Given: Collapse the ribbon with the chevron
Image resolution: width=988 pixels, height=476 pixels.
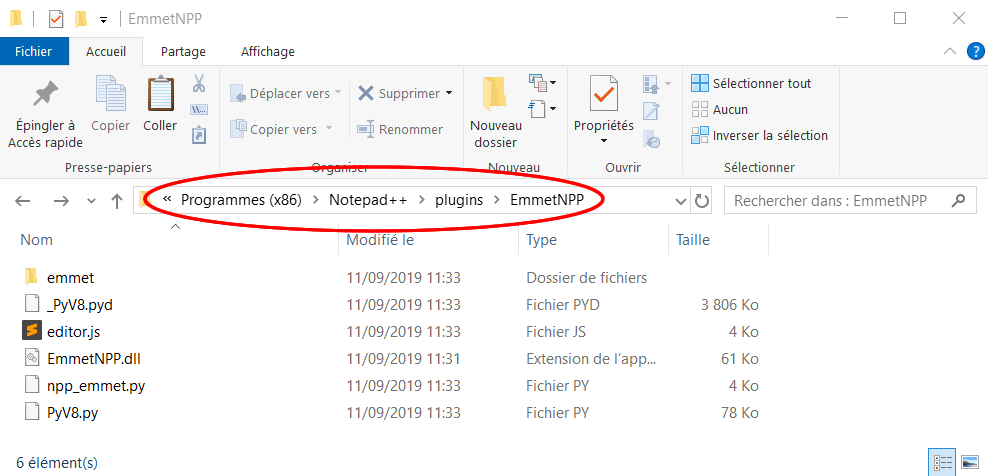Looking at the screenshot, I should point(950,52).
